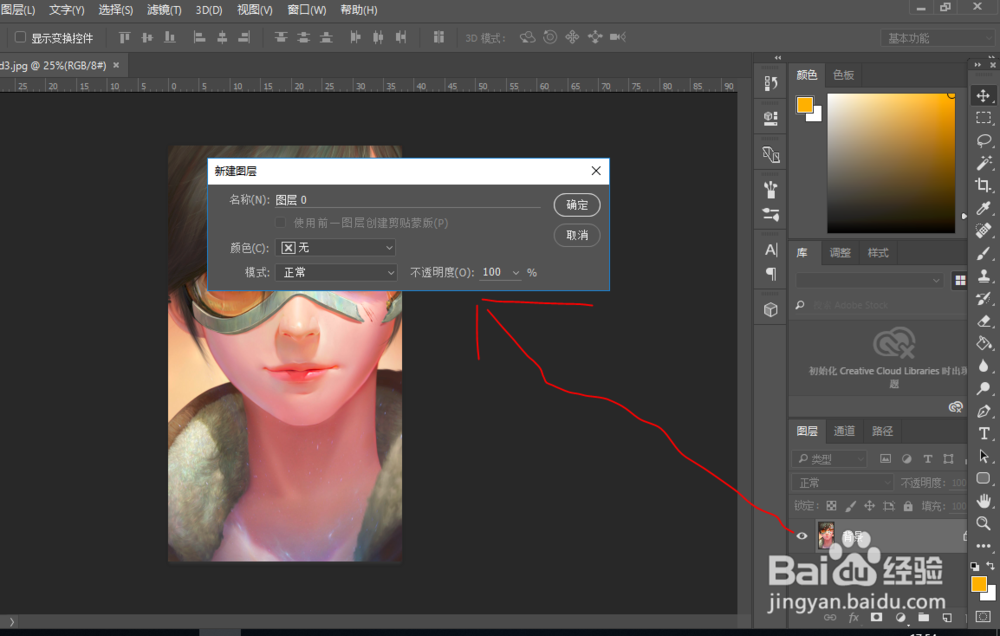This screenshot has height=636, width=1000.
Task: Select the Move tool
Action: point(983,96)
